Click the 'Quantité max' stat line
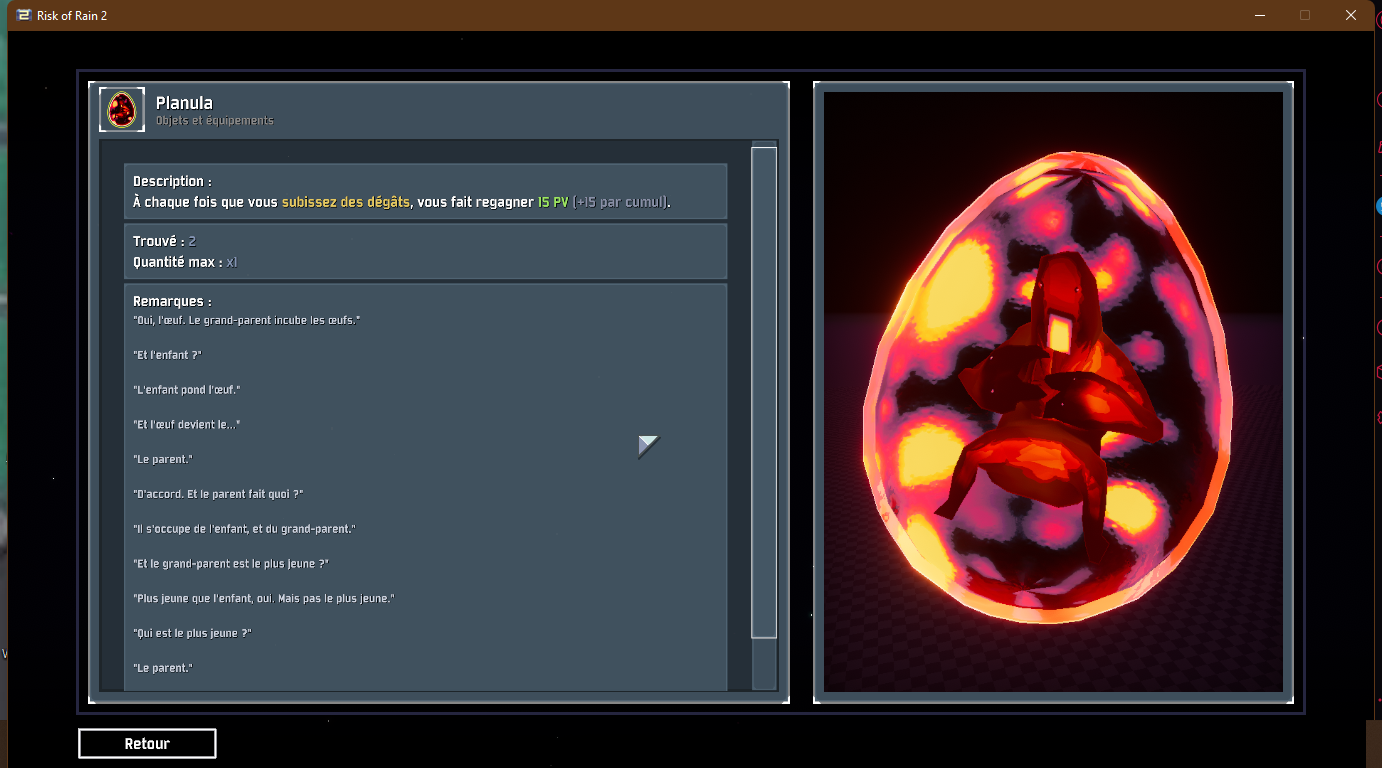1382x768 pixels. 185,262
